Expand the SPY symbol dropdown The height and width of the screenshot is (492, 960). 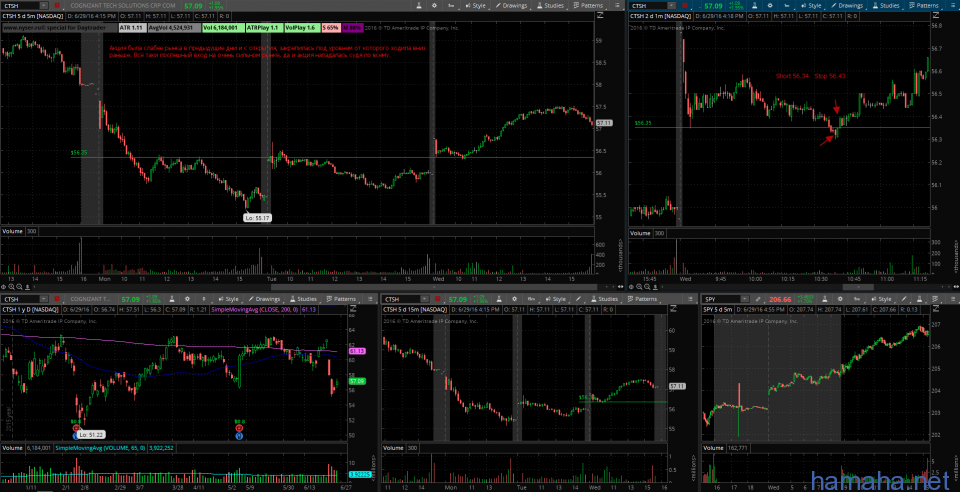[x=744, y=299]
